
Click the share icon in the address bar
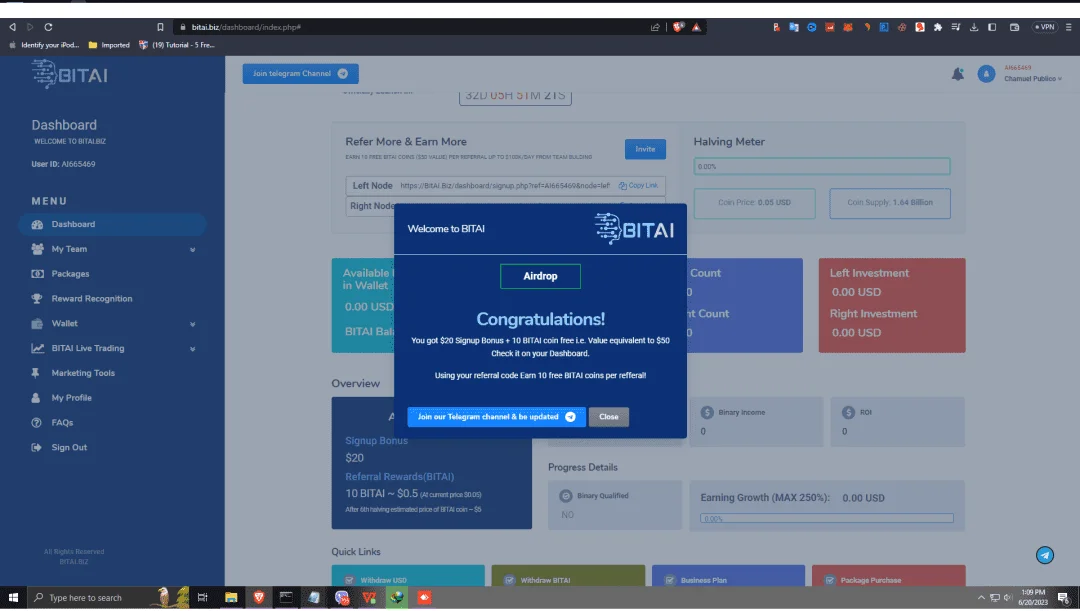[655, 27]
